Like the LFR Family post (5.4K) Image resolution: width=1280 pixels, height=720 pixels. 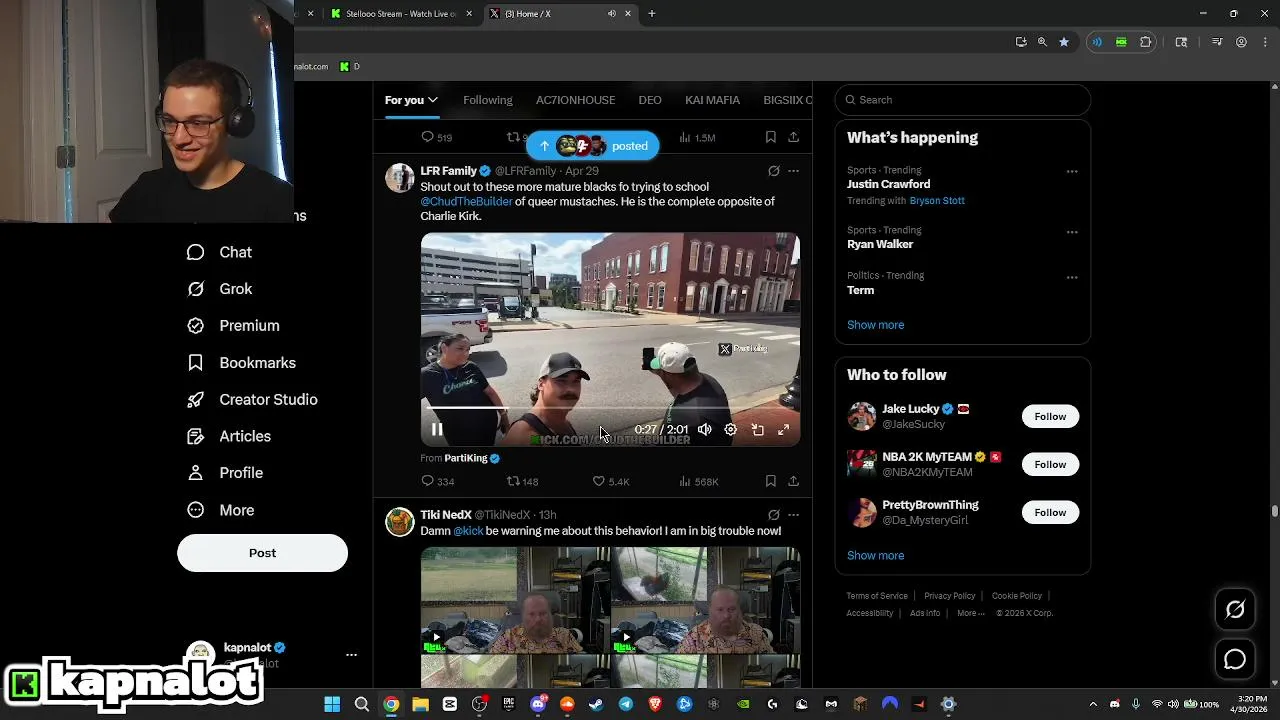[x=610, y=481]
